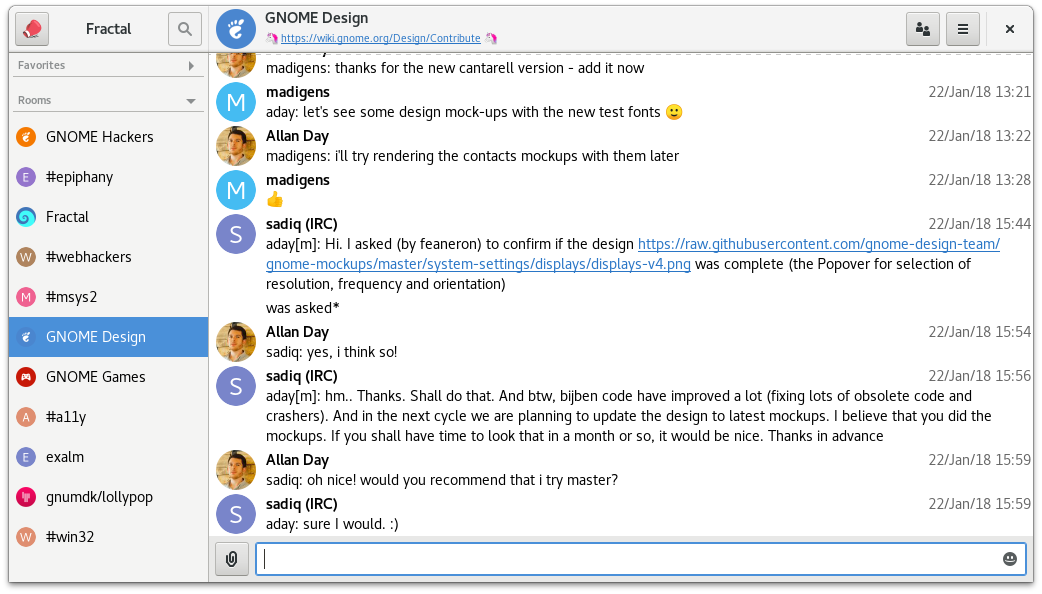
Task: Click the #a11y orange A icon
Action: [26, 417]
